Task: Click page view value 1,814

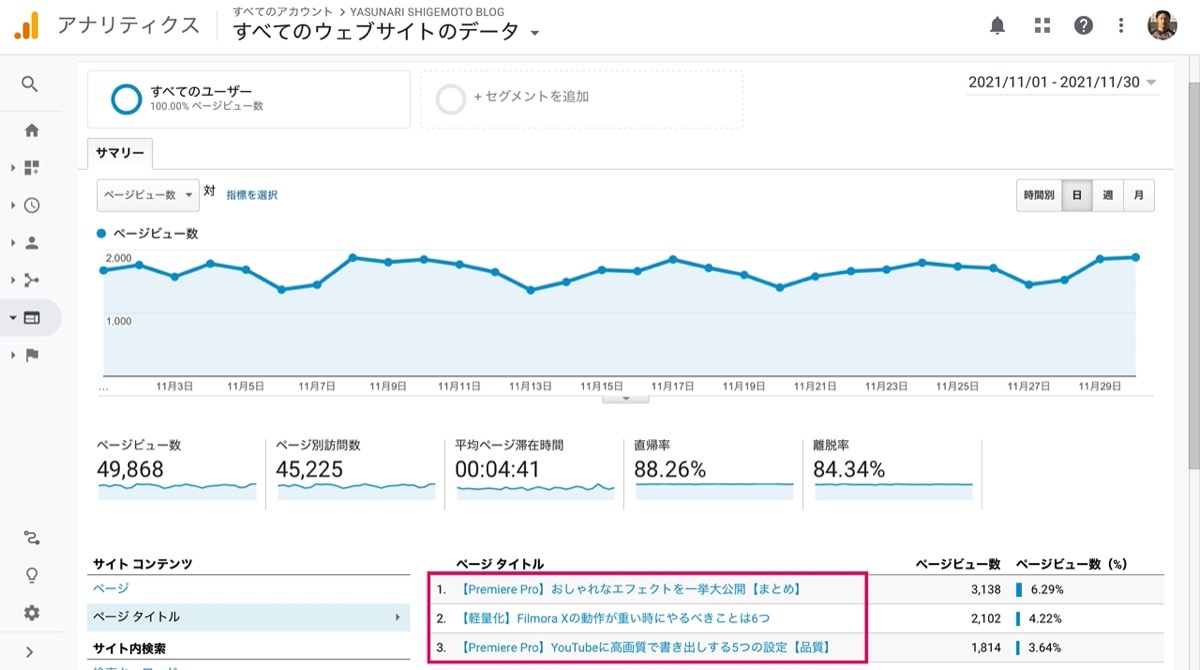Action: pos(985,646)
